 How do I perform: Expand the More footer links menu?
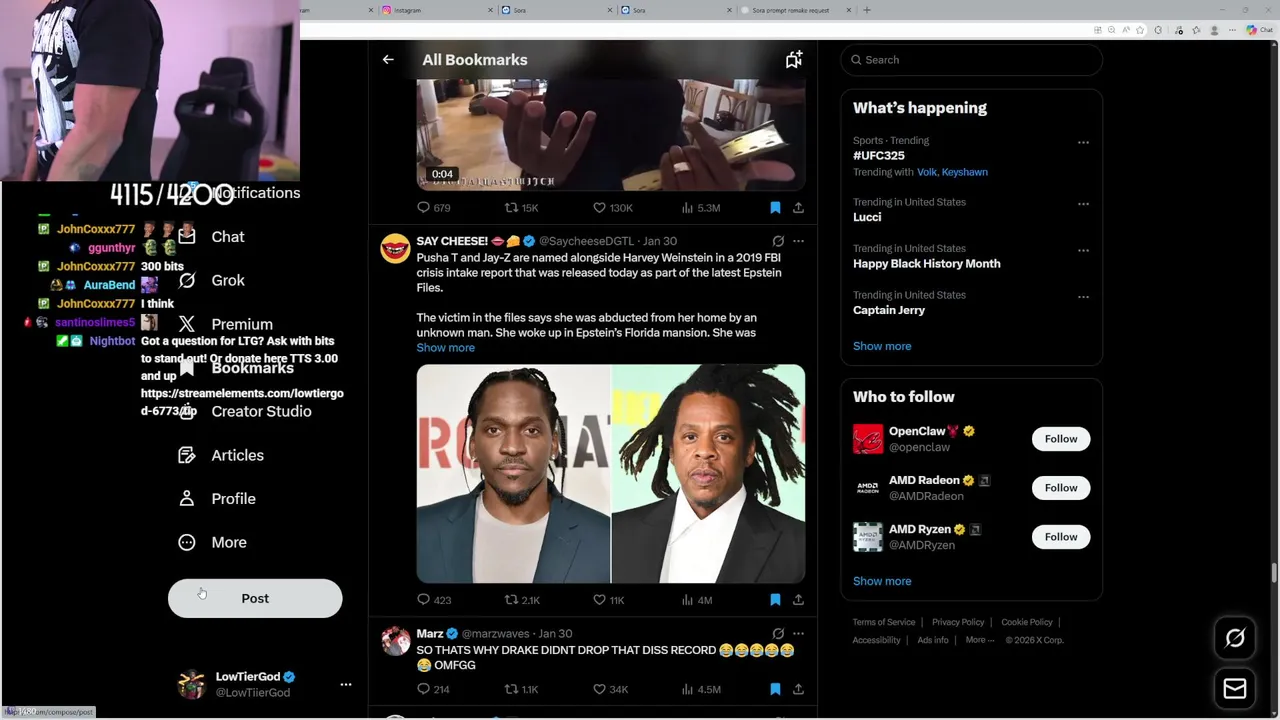click(x=979, y=640)
